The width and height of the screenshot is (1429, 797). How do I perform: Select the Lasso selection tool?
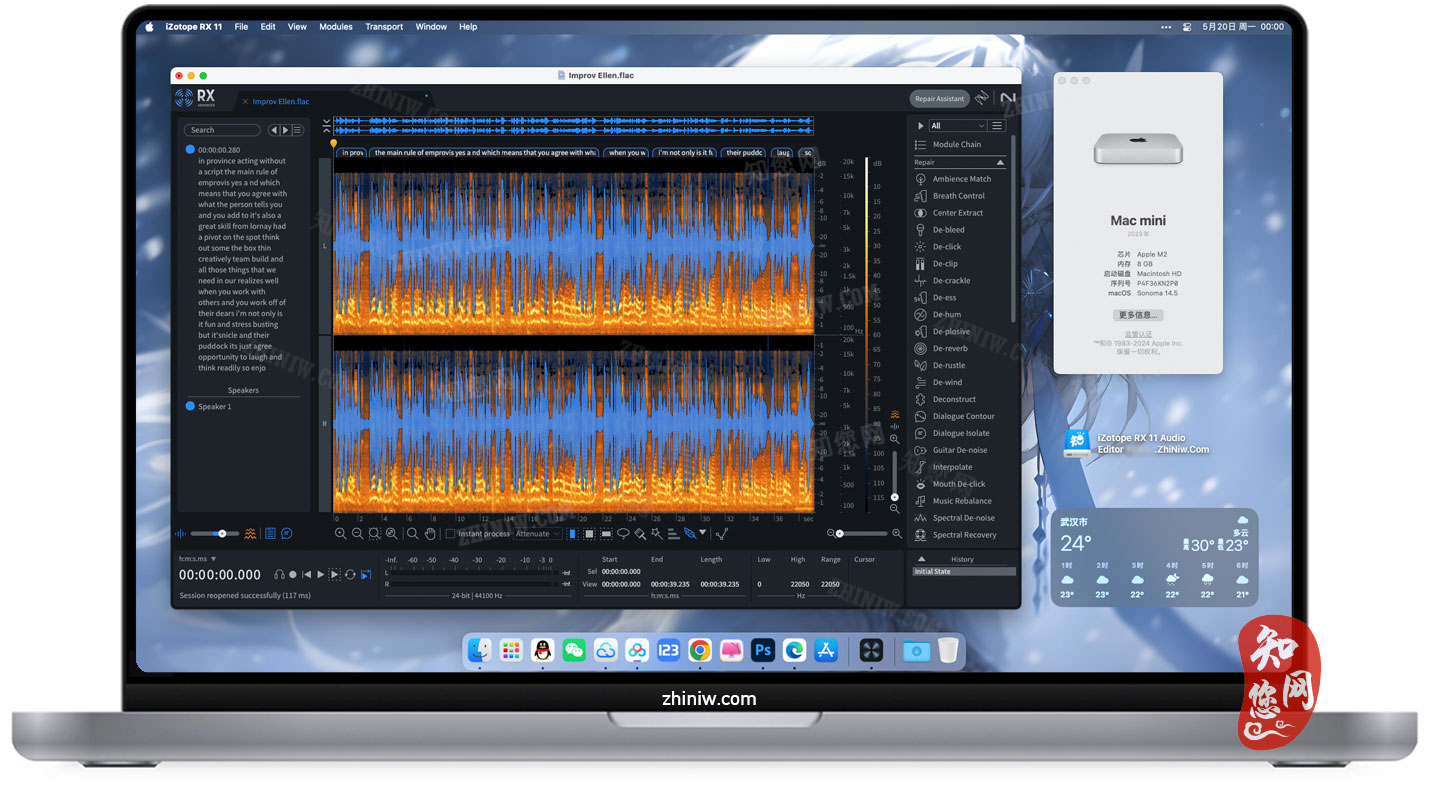[623, 534]
